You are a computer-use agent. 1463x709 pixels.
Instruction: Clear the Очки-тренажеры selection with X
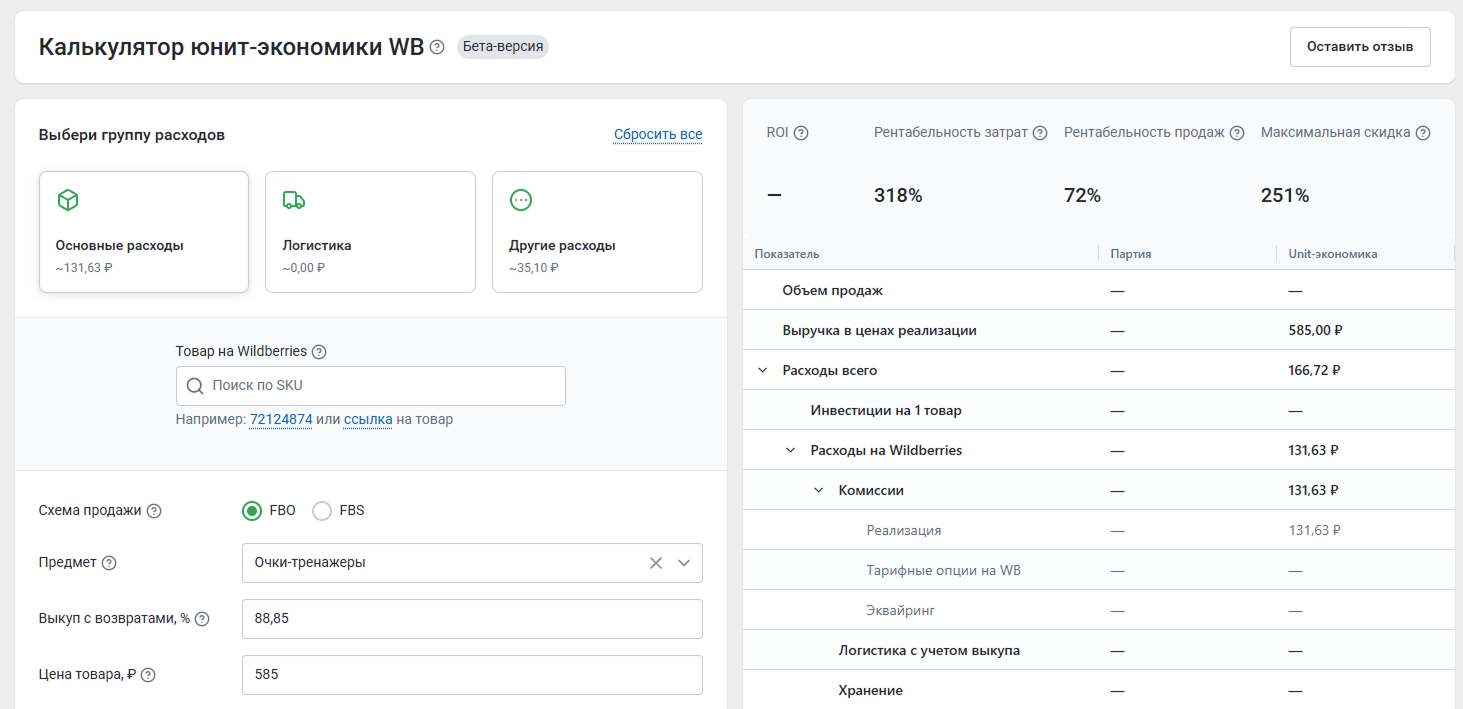(x=656, y=563)
